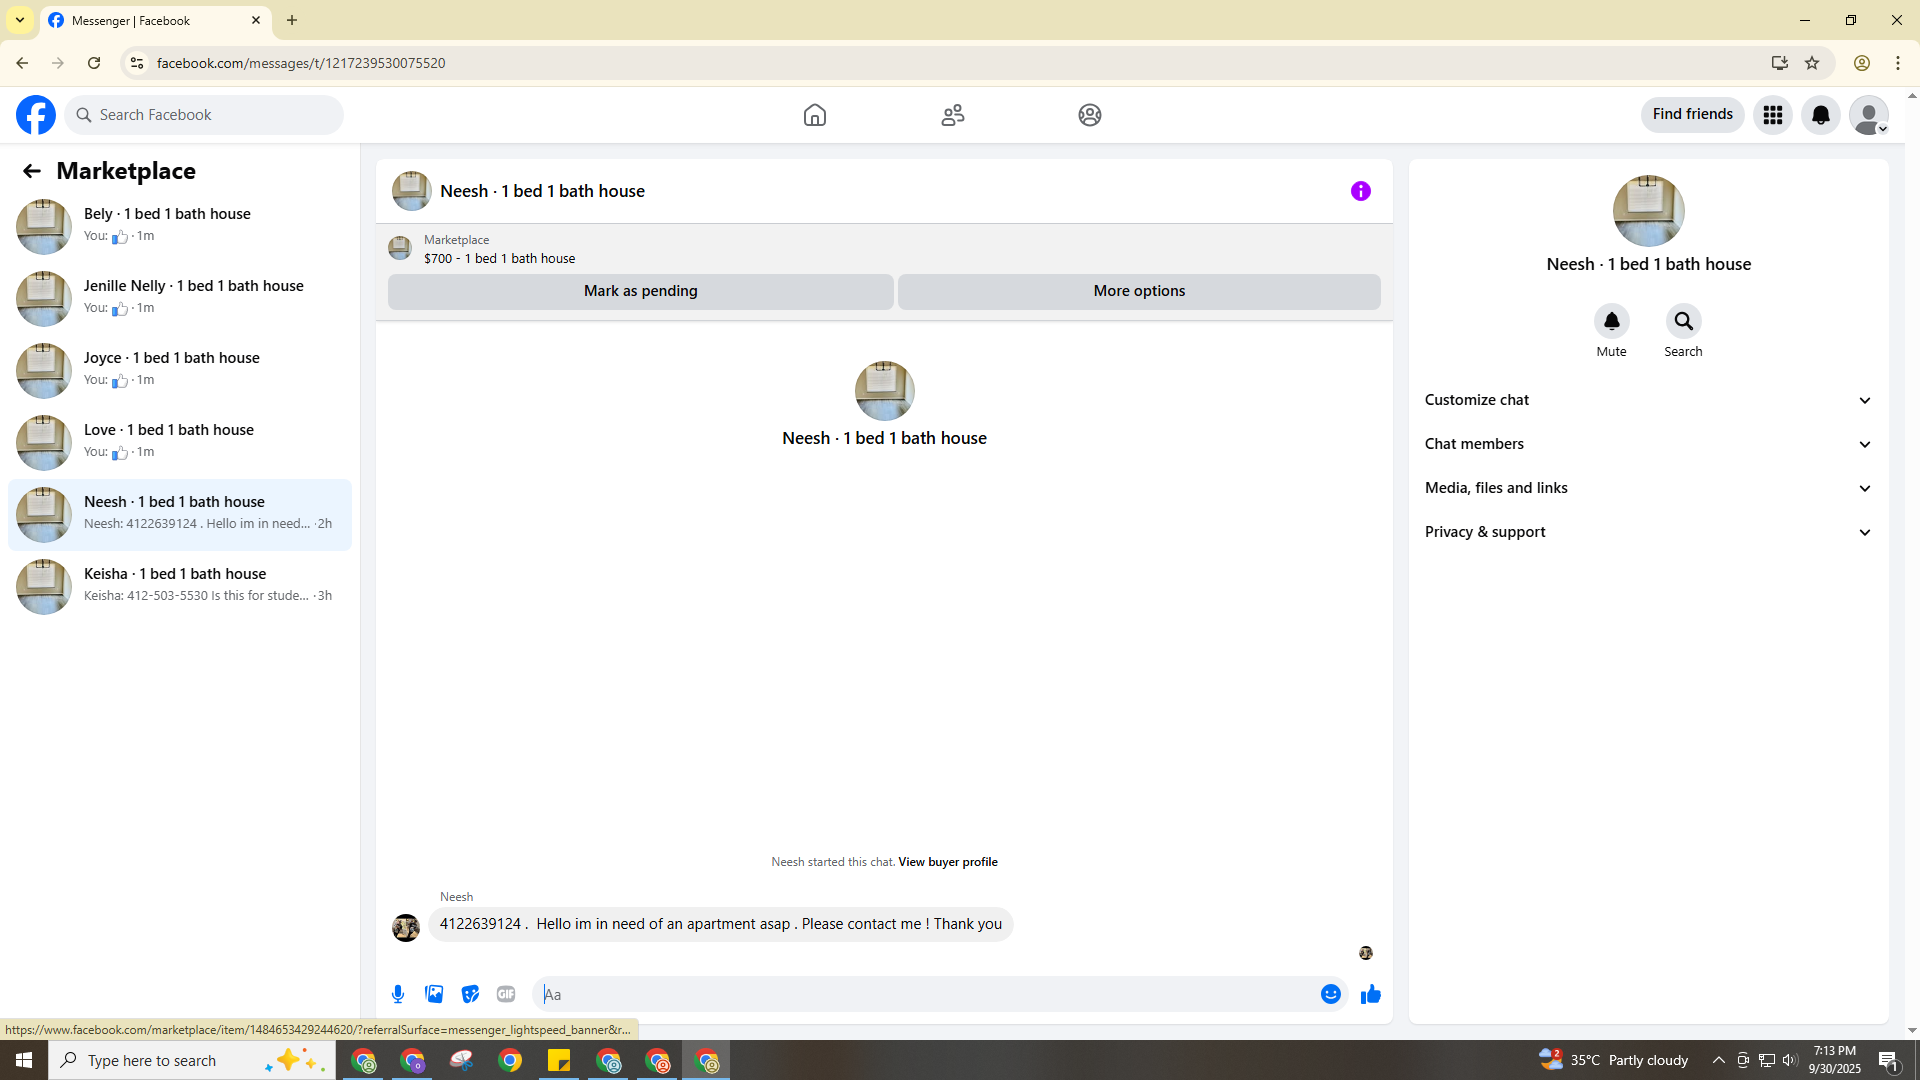Expand the Media, files and links section

1647,488
